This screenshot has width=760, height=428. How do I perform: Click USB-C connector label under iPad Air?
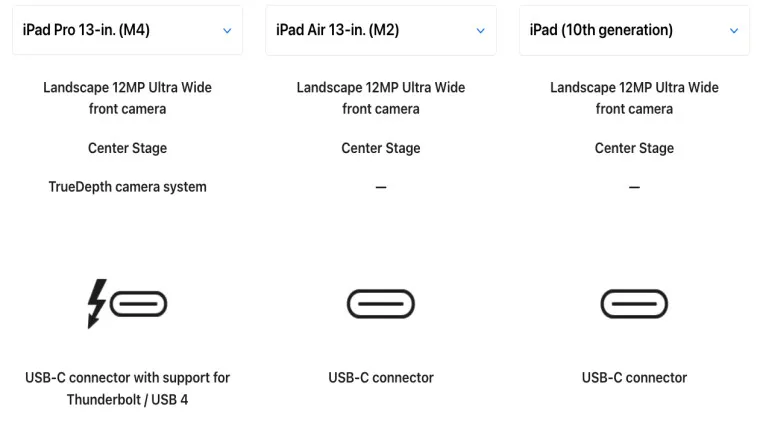coord(381,378)
